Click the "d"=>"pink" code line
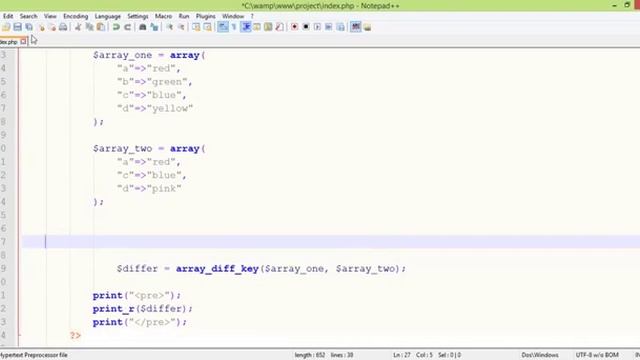 149,189
